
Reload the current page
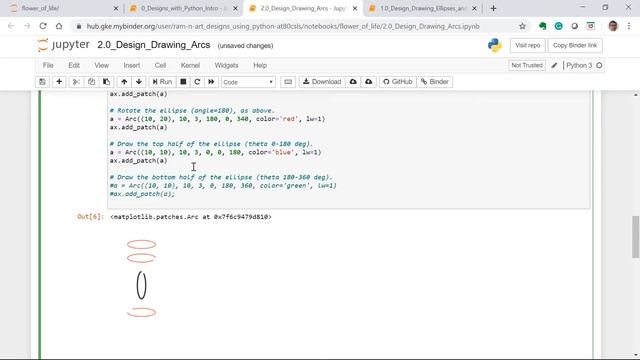tap(43, 26)
